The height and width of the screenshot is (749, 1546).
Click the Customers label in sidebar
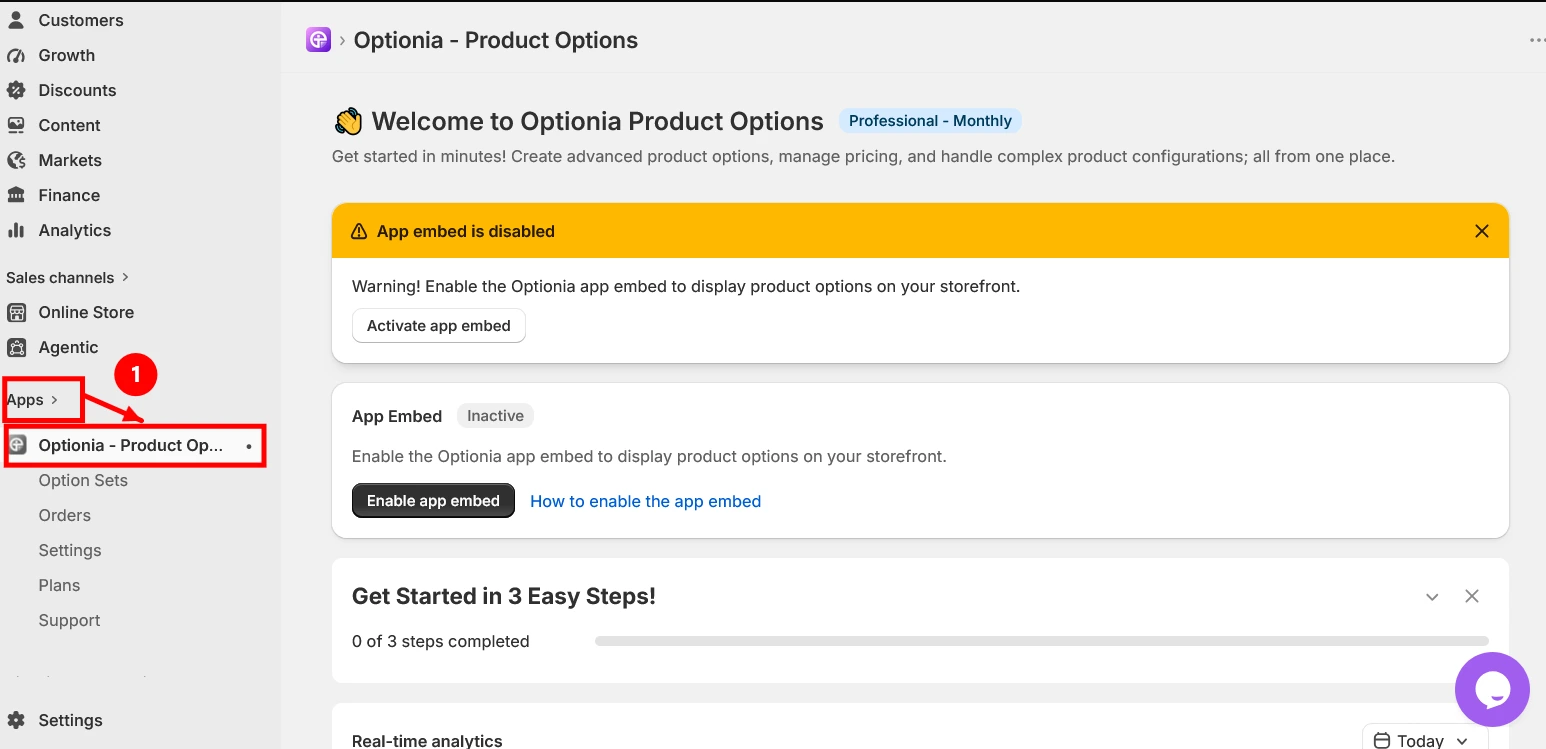pyautogui.click(x=81, y=20)
